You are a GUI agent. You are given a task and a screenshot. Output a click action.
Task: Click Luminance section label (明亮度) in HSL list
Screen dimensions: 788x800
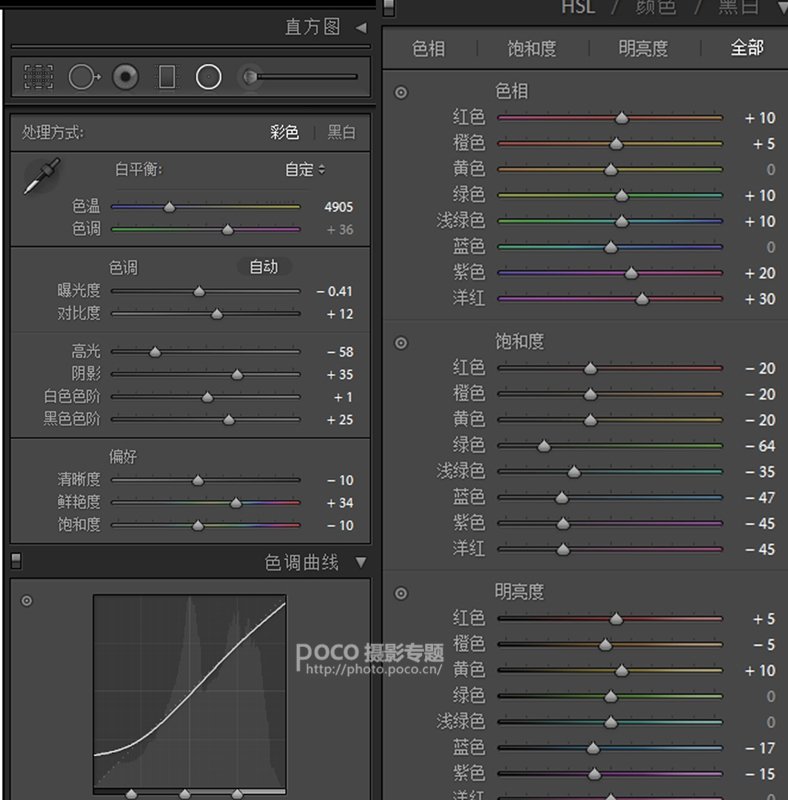[520, 592]
